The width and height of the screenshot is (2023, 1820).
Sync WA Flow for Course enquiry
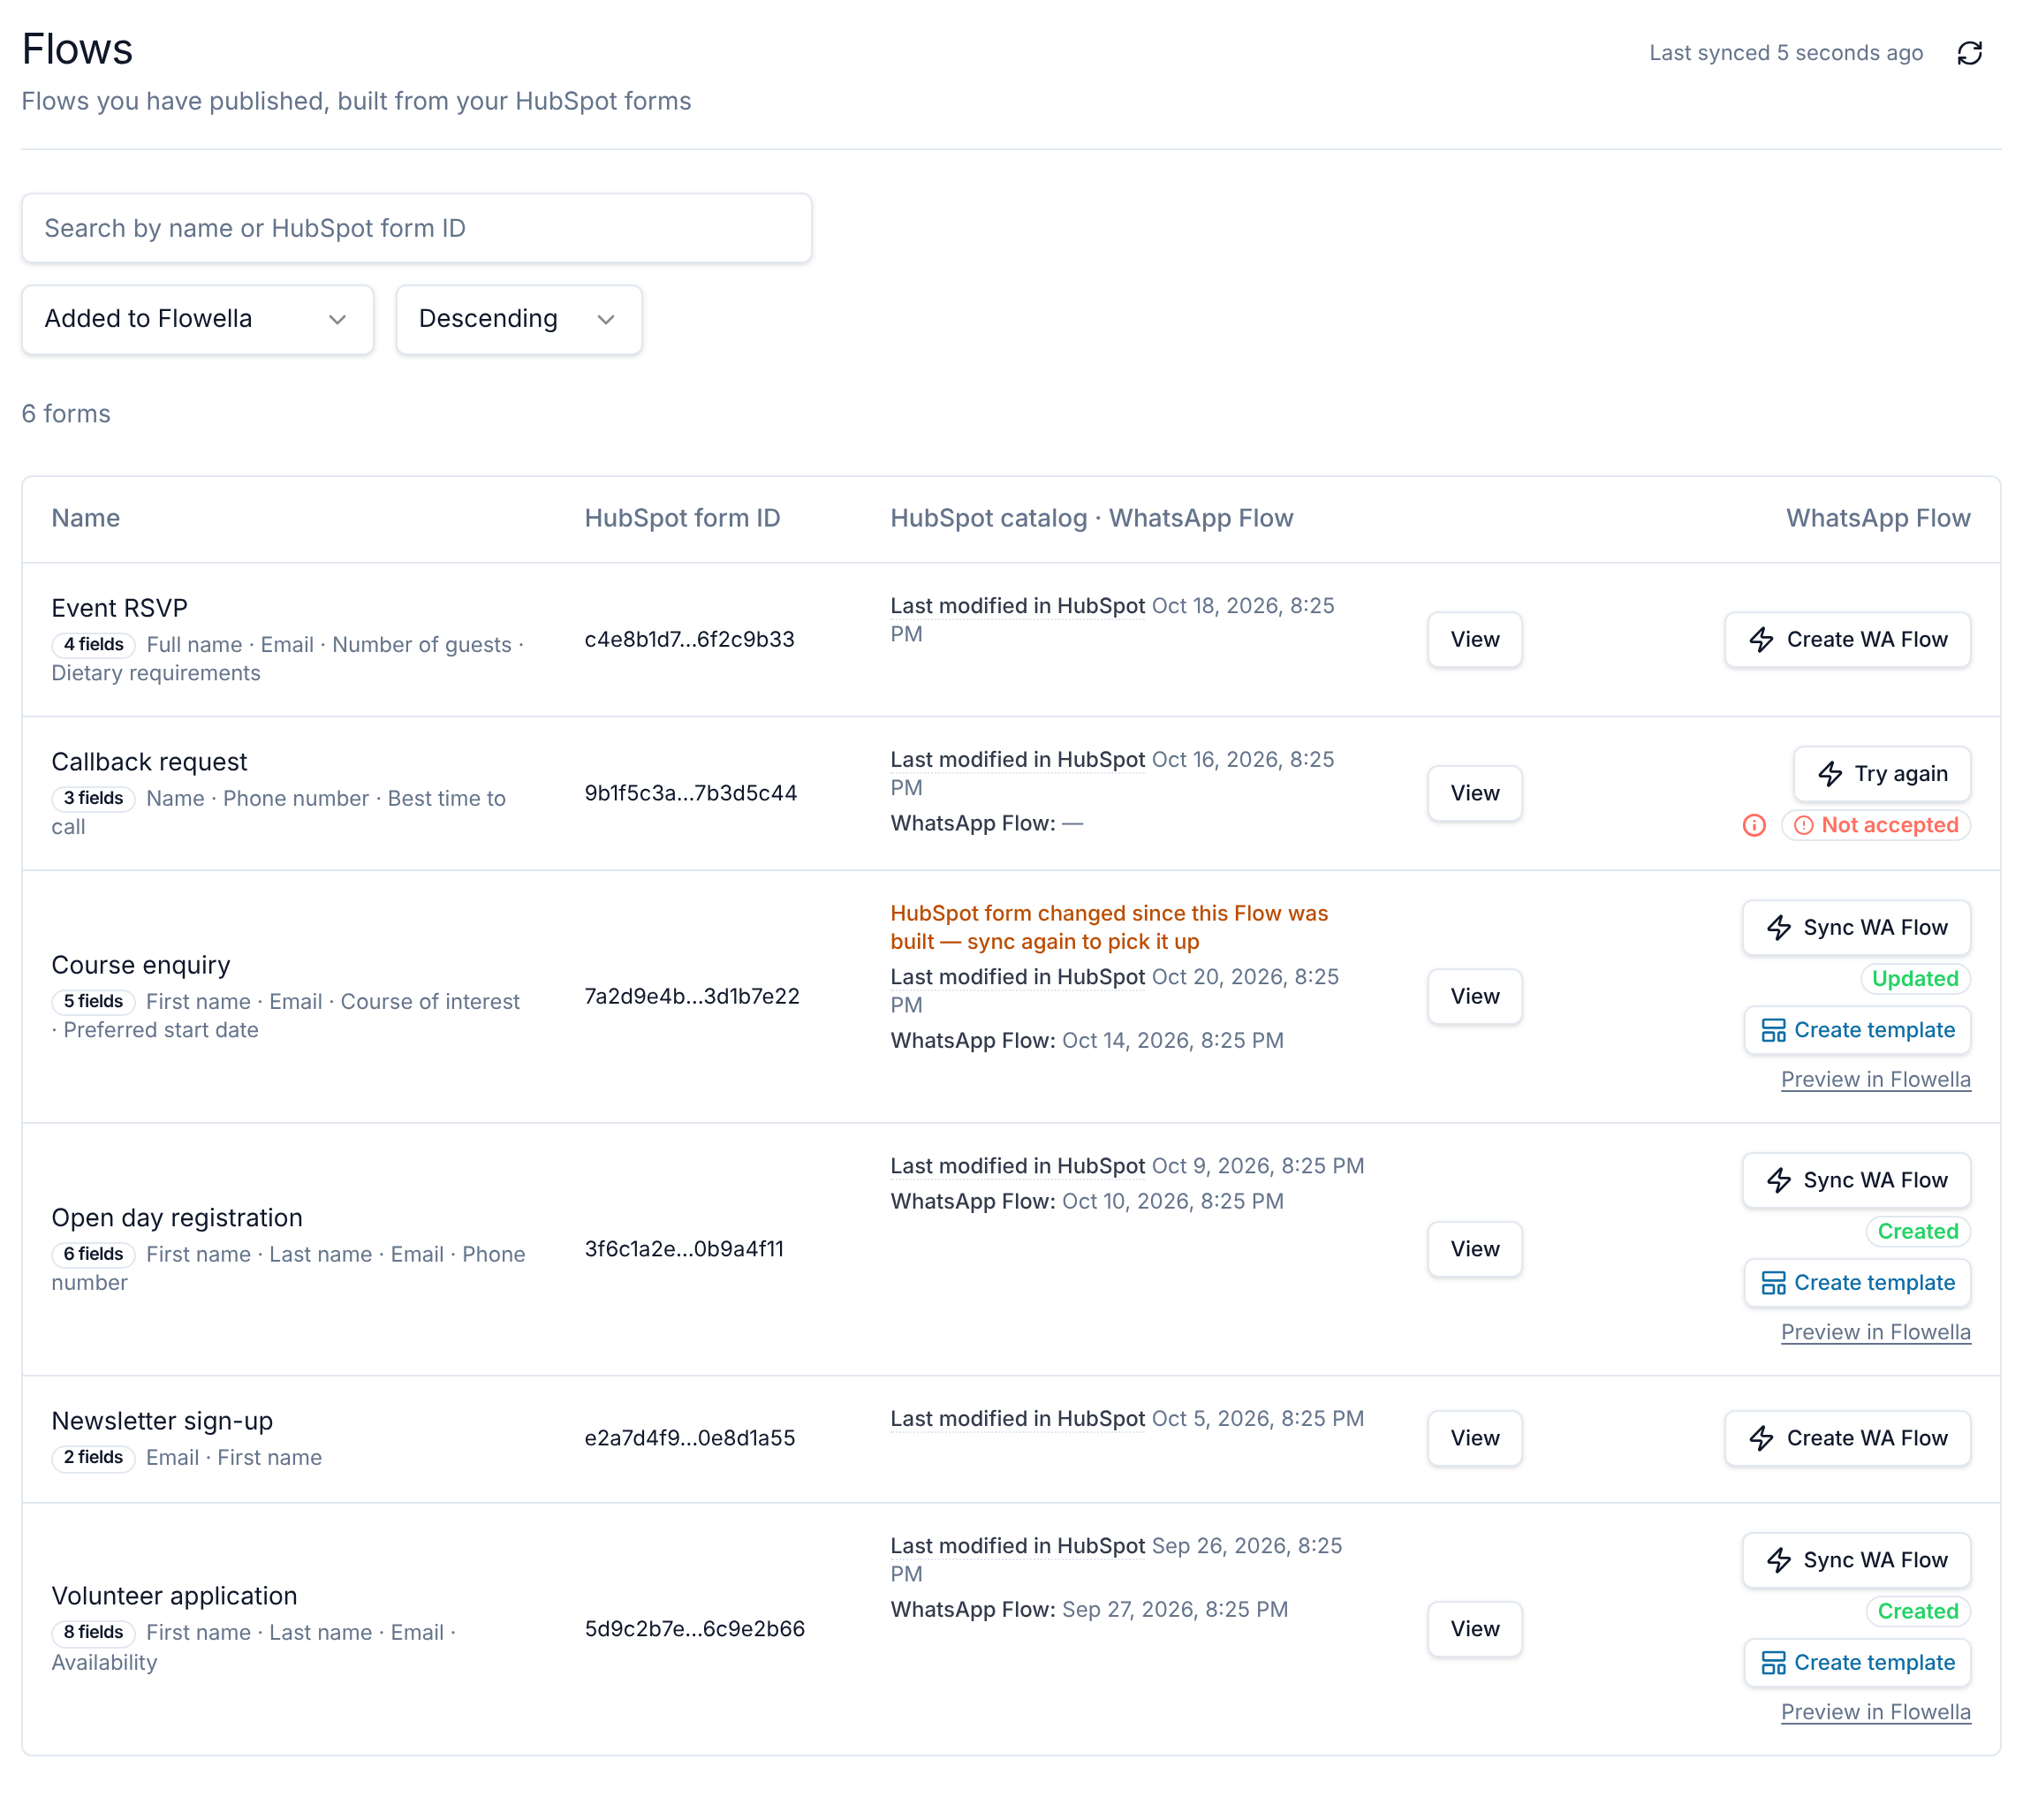(x=1856, y=927)
